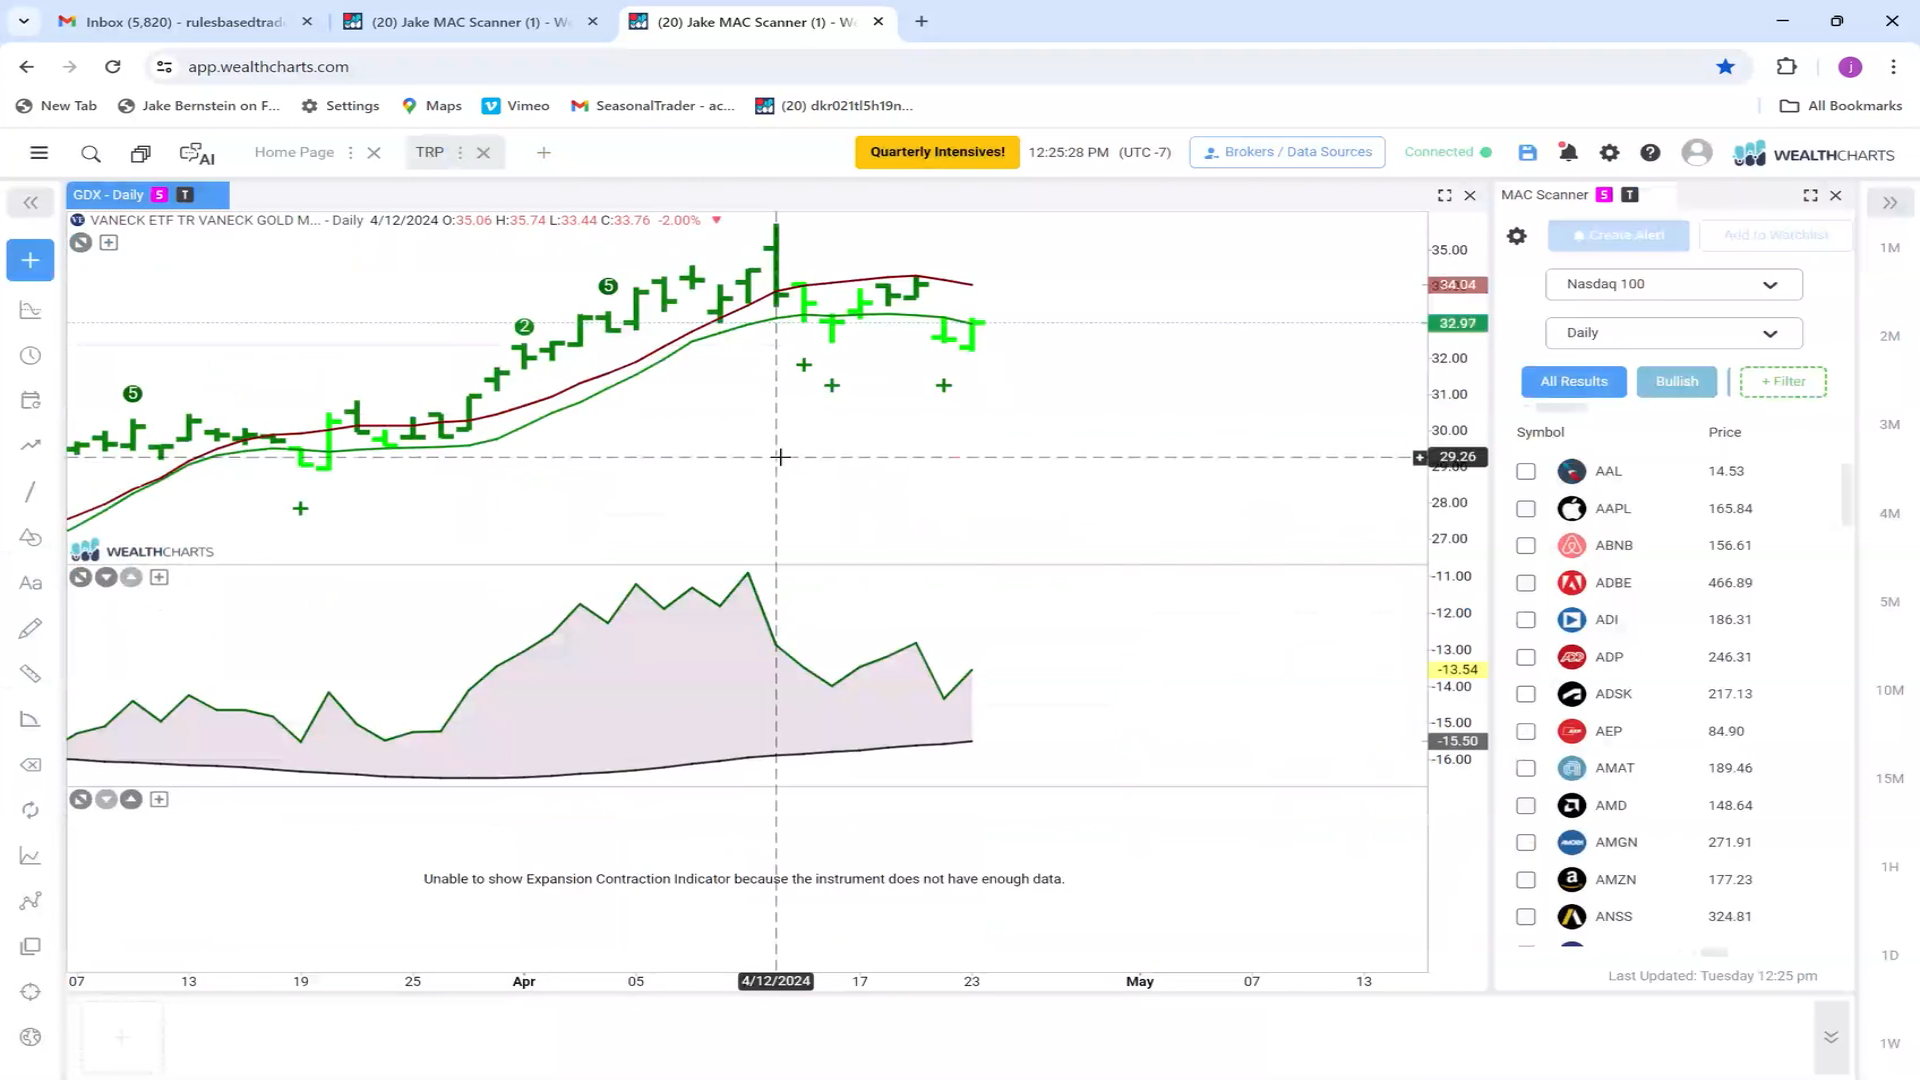Select the 1M timeframe on right rail
Image resolution: width=1920 pixels, height=1080 pixels.
pyautogui.click(x=1889, y=248)
